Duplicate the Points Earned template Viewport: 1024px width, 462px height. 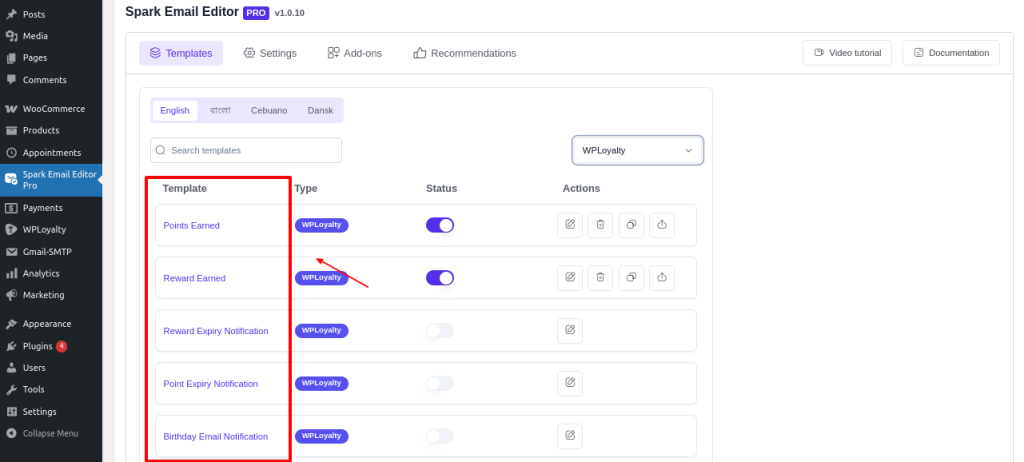631,225
